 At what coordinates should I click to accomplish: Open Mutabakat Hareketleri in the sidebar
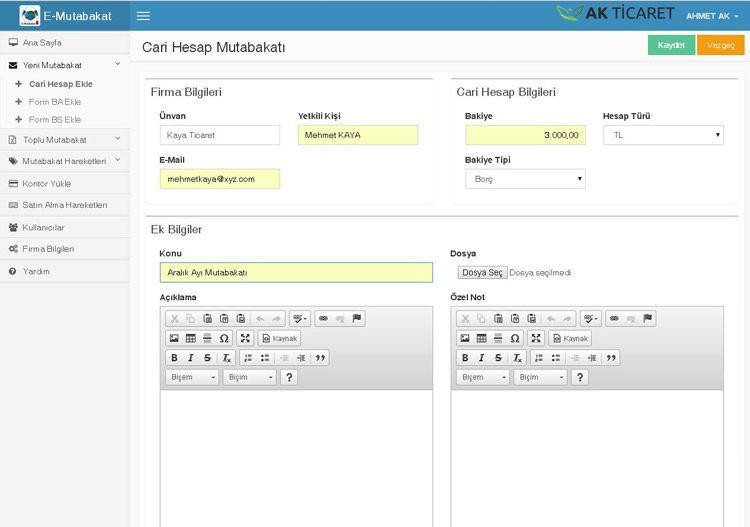(x=64, y=161)
